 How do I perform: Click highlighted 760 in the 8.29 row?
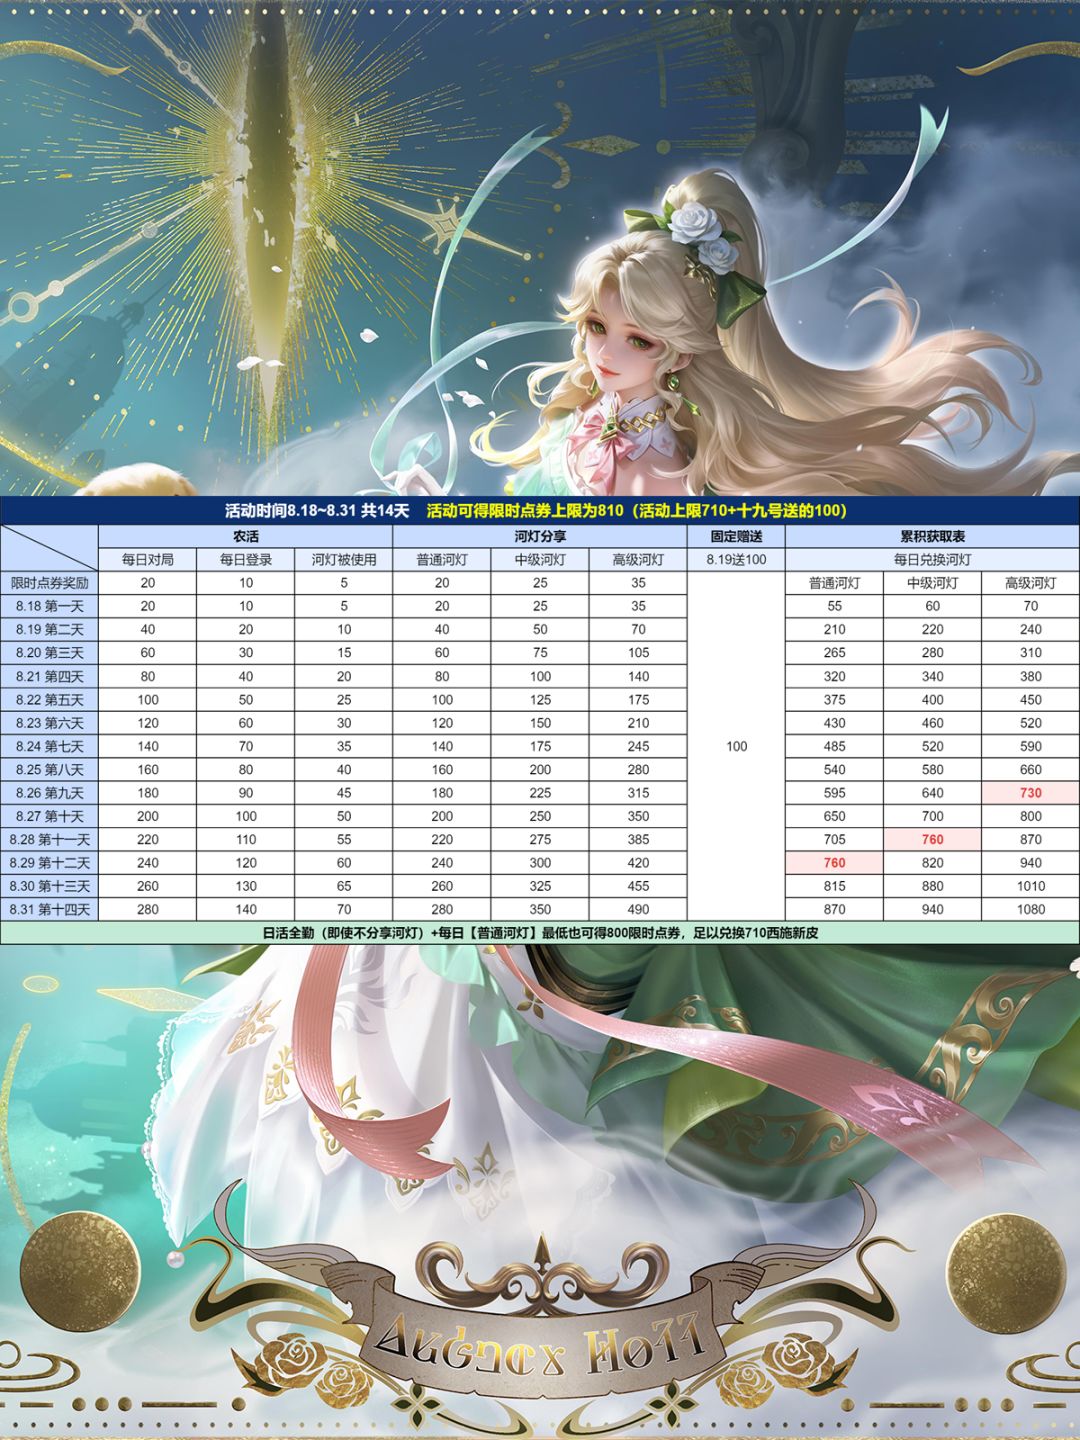pos(834,863)
